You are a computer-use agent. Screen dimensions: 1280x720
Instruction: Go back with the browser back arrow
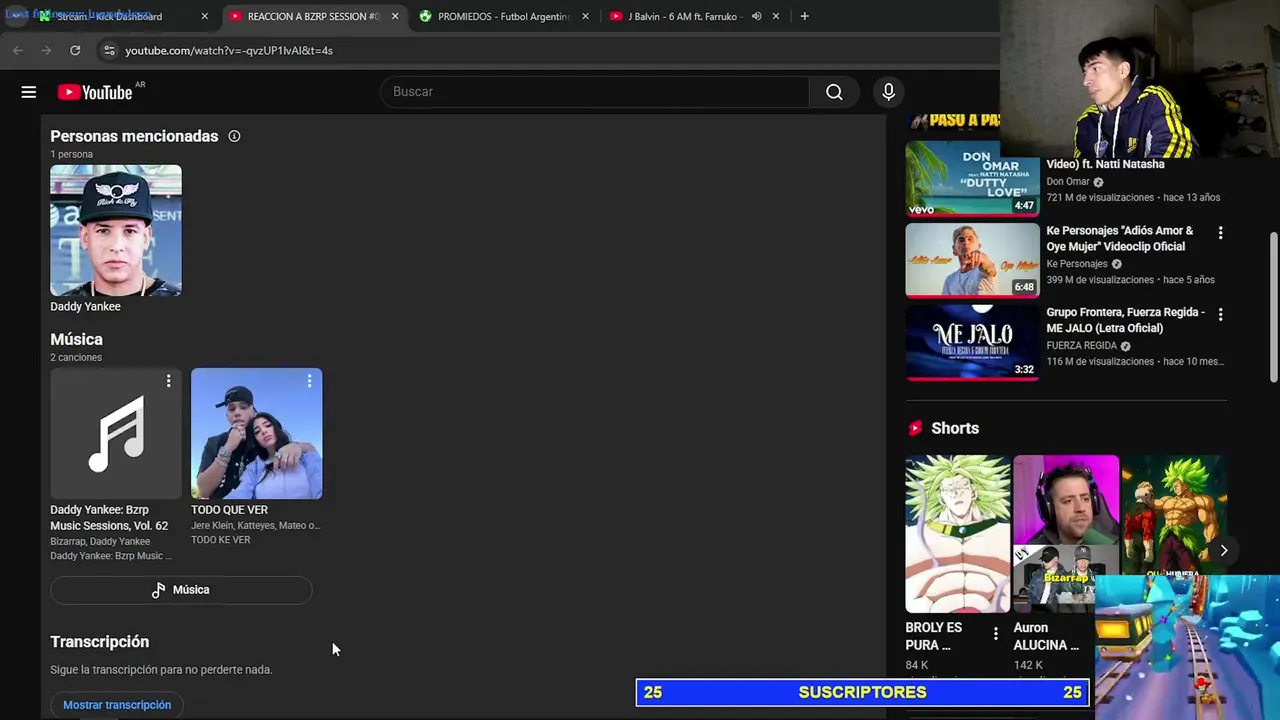pyautogui.click(x=18, y=50)
